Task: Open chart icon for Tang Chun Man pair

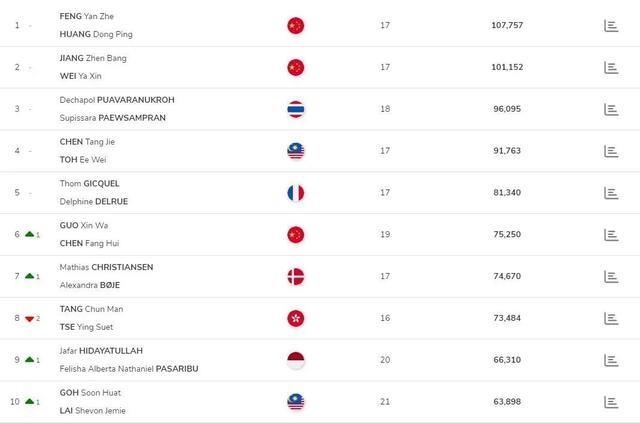Action: (x=611, y=318)
